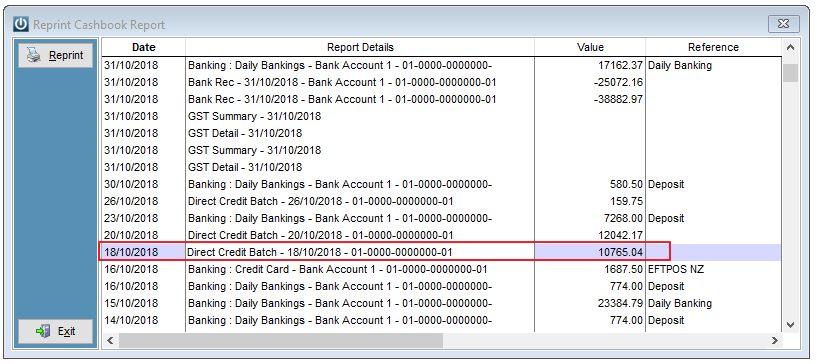Select the first GST Detail - 31/10/2018 row
817x364 pixels.
point(441,133)
